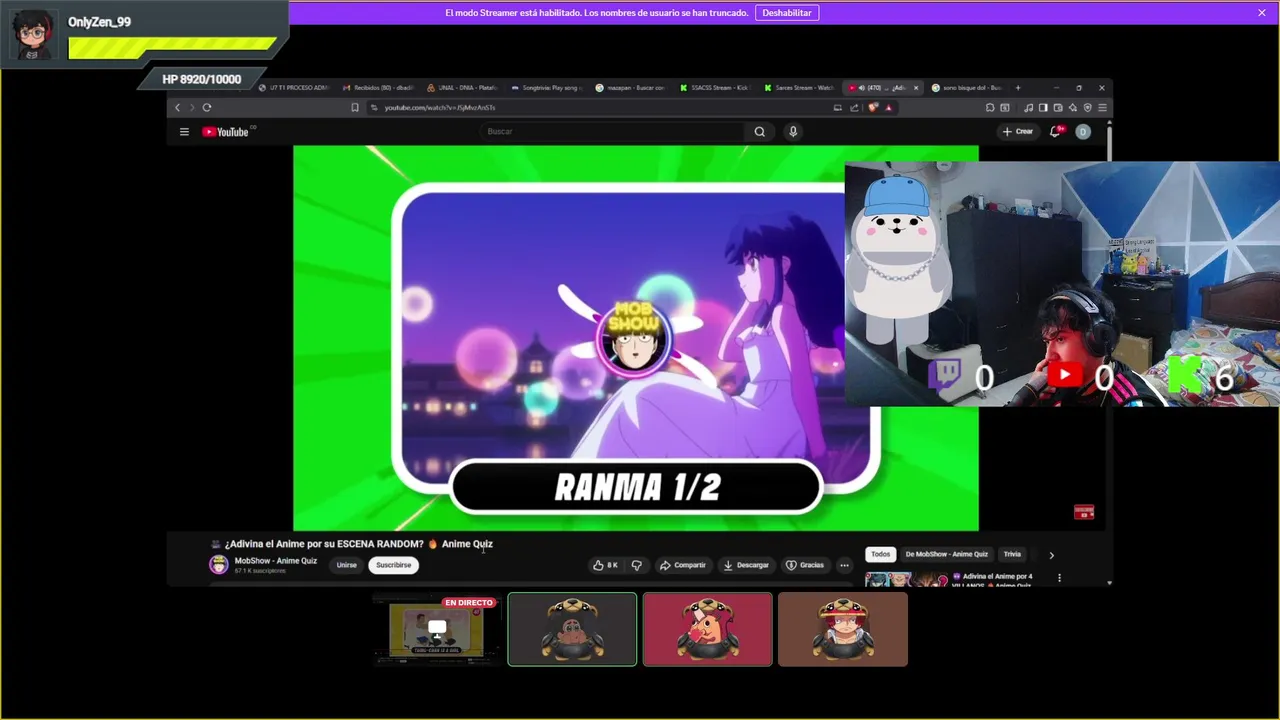Viewport: 1280px width, 720px height.
Task: Select the Todos filter chip
Action: (880, 554)
